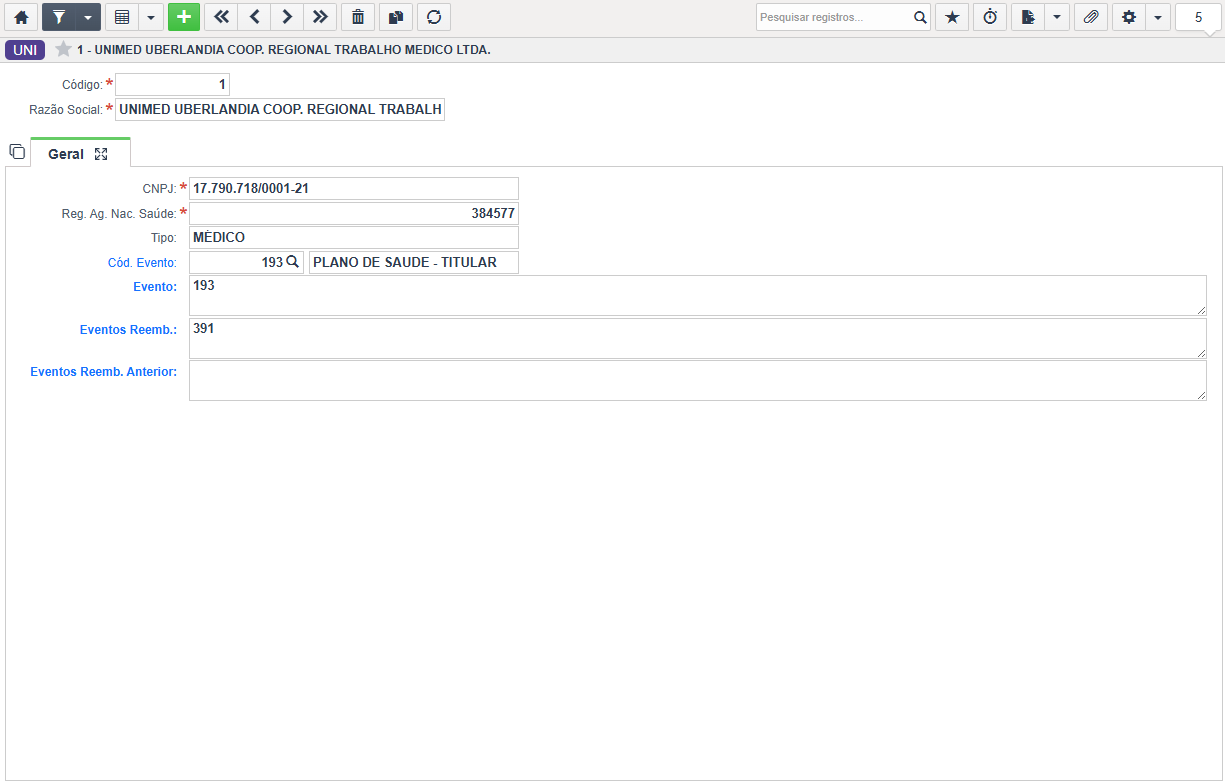
Task: Expand the filter options dropdown arrow
Action: (x=88, y=17)
